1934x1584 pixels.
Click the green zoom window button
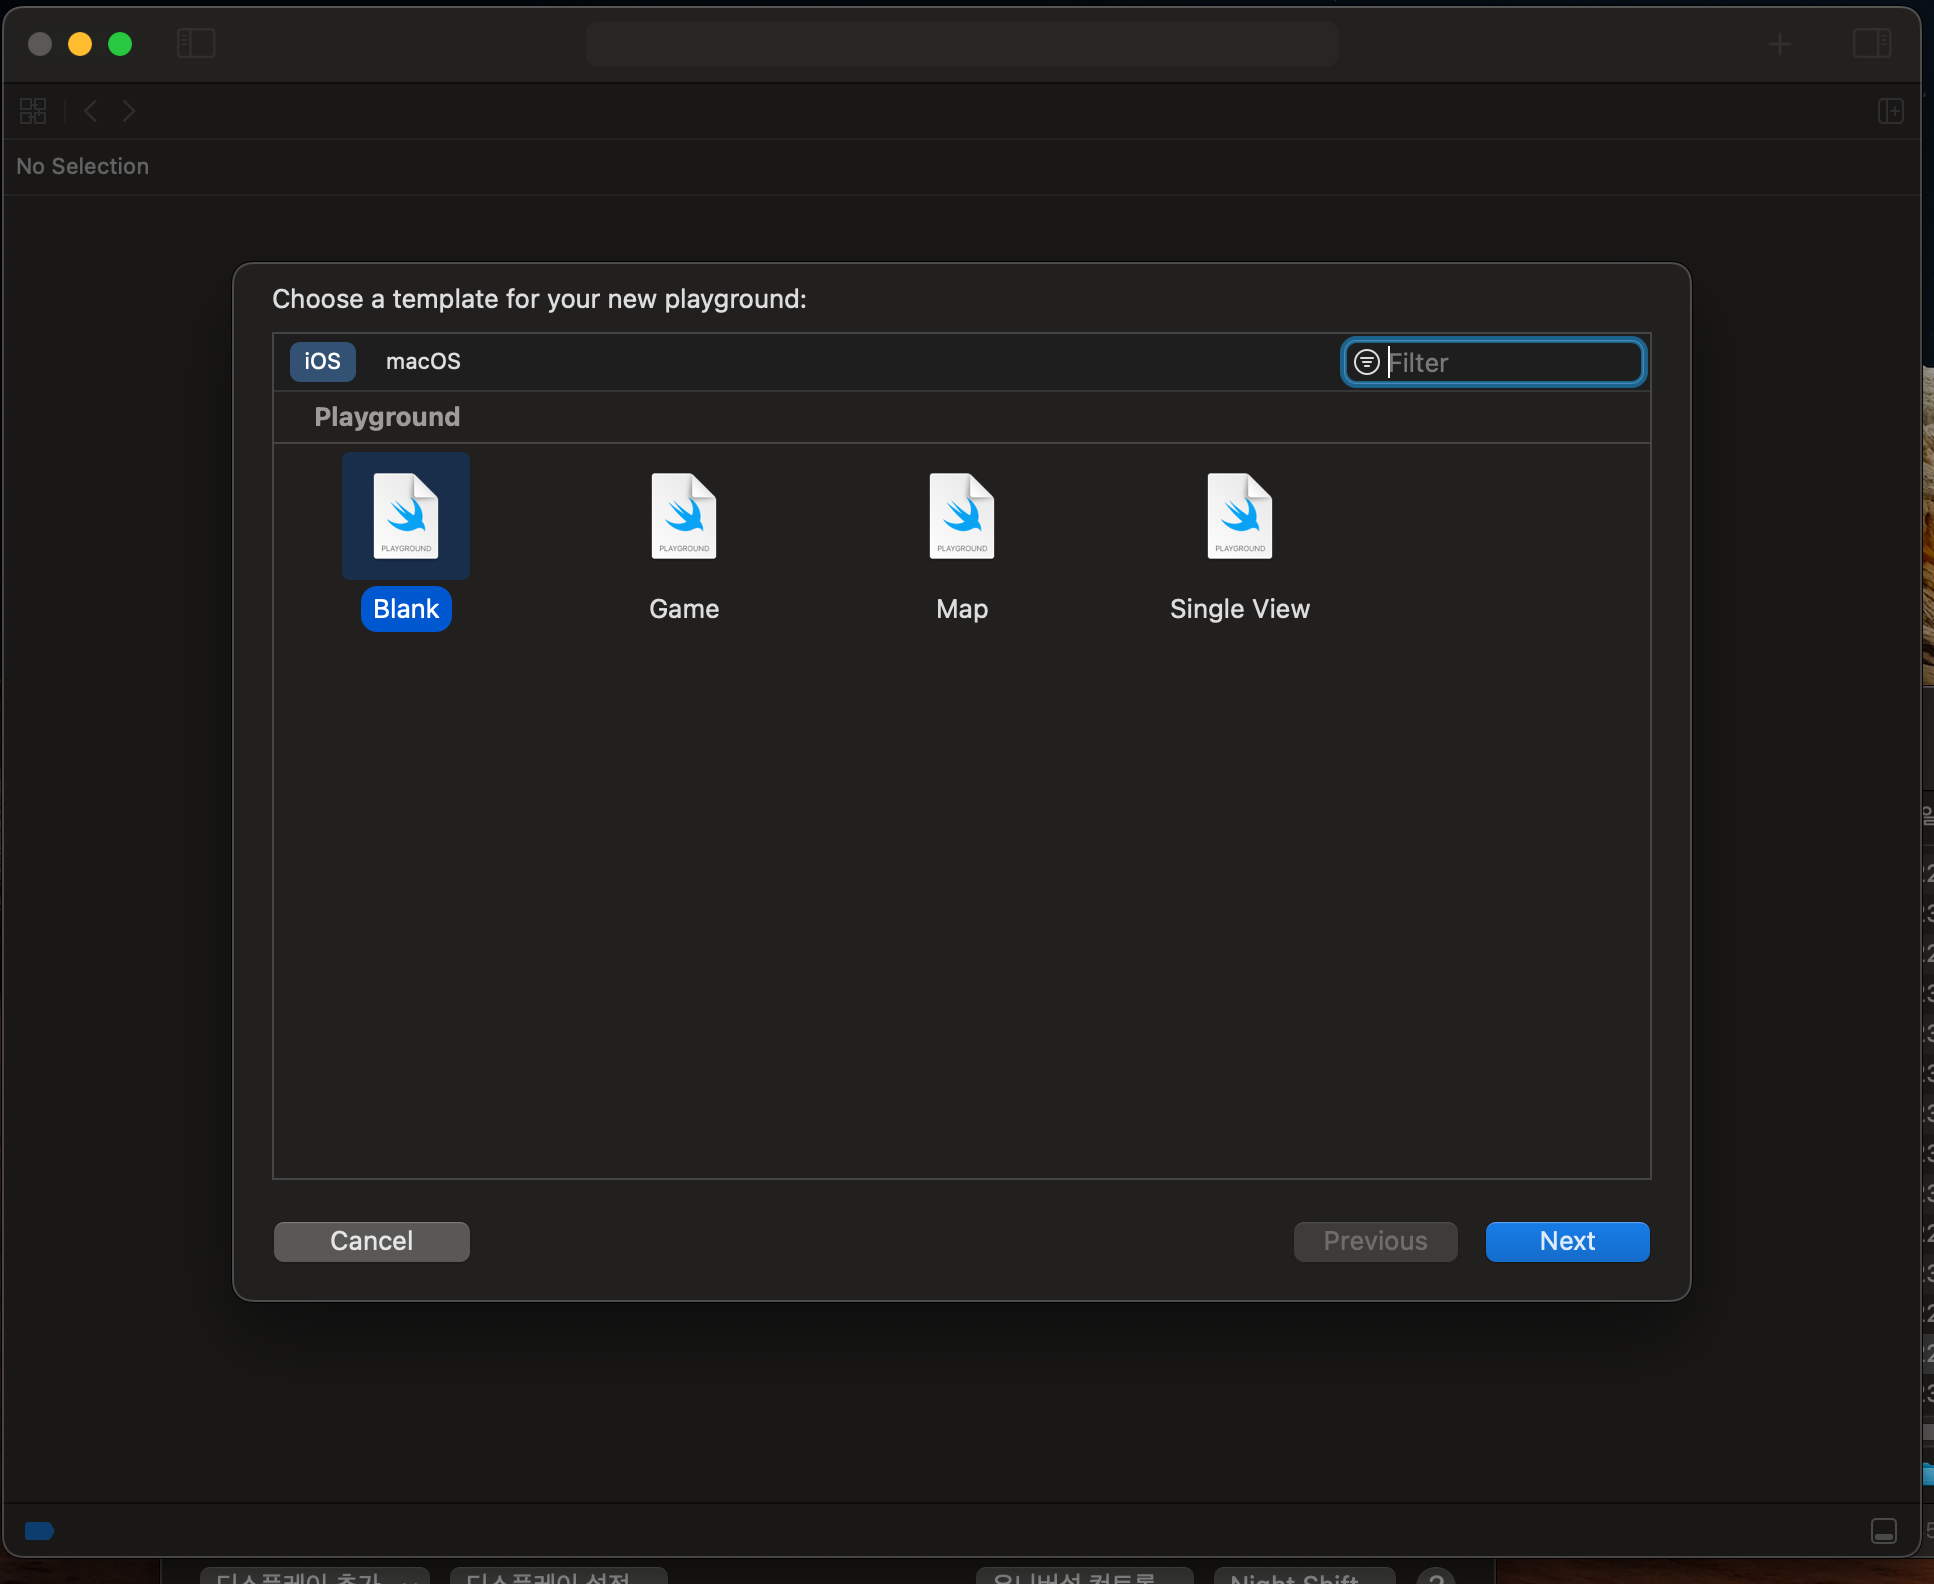pyautogui.click(x=120, y=44)
